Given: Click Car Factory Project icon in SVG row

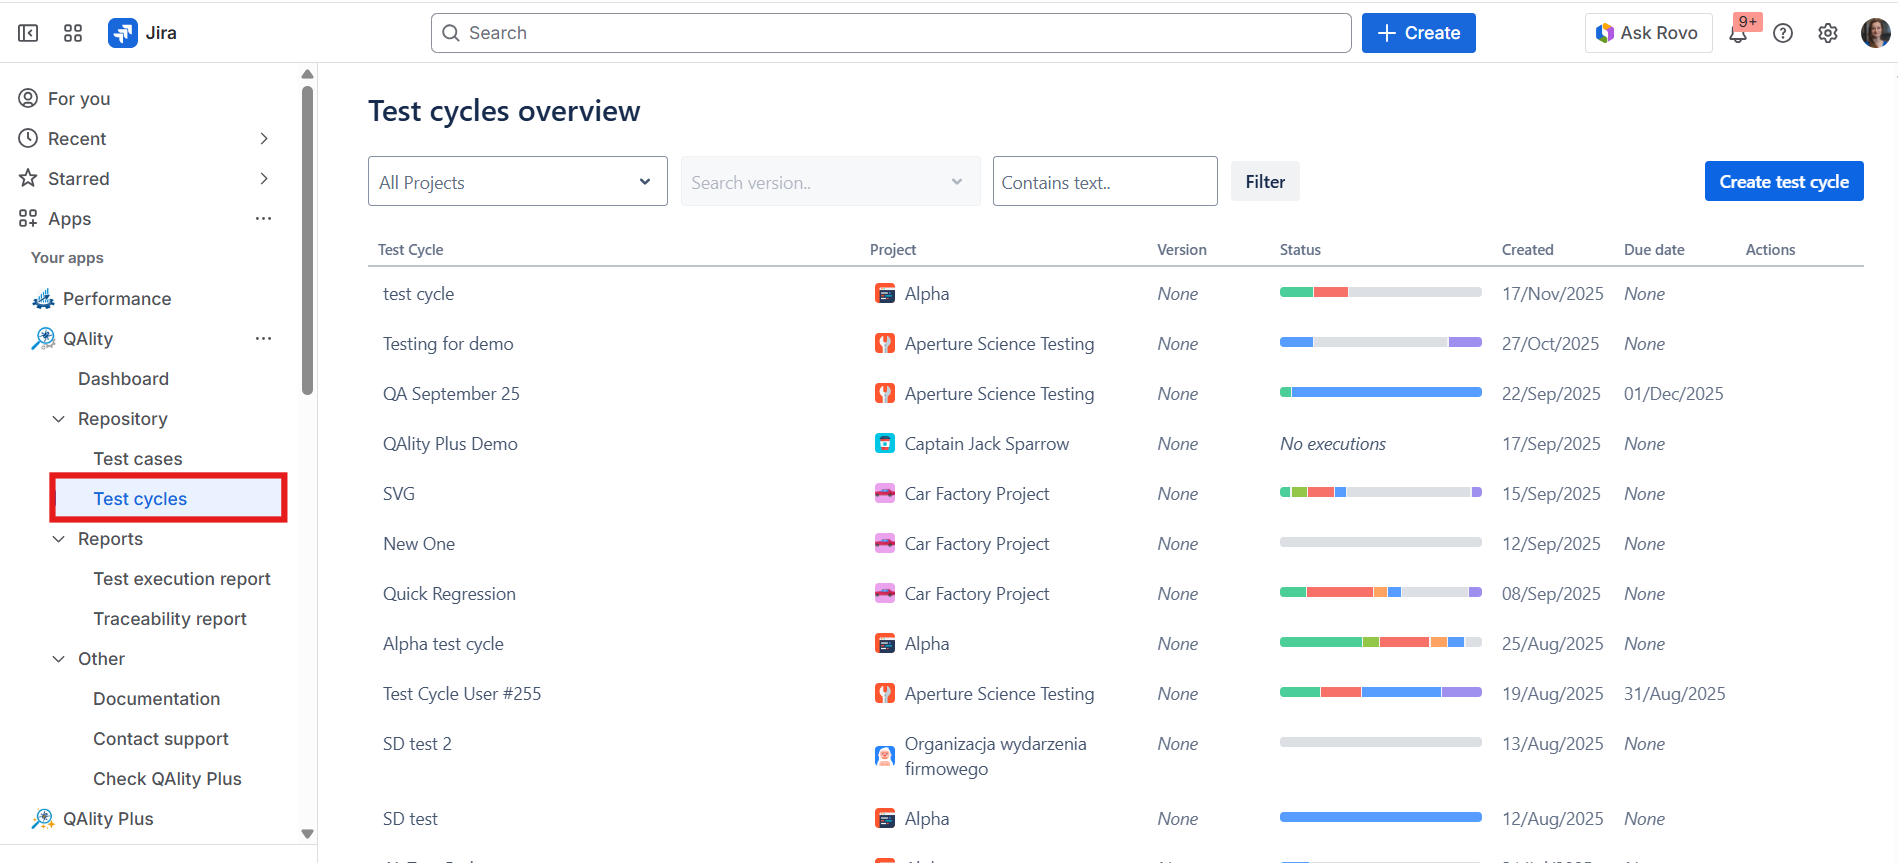Looking at the screenshot, I should 885,493.
